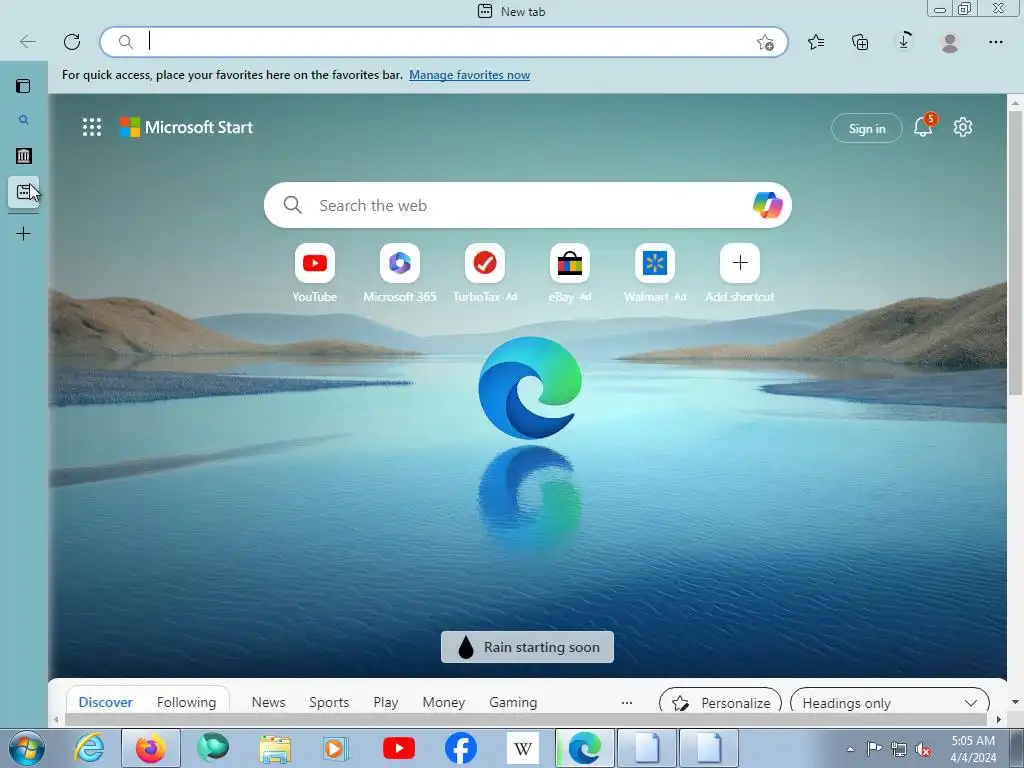Open the Sports feed tab
Screen dimensions: 1024x768
click(329, 702)
